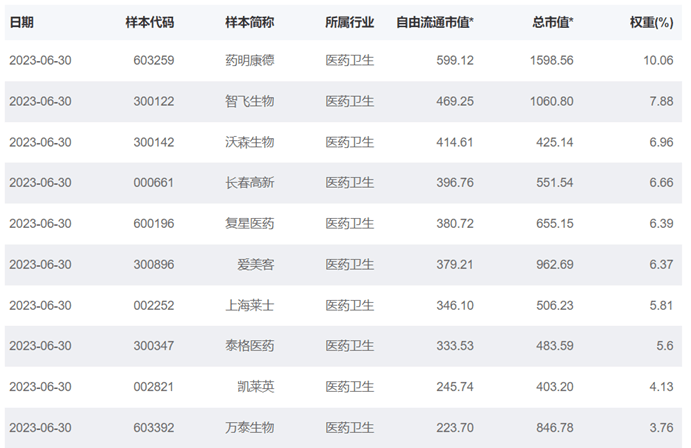The width and height of the screenshot is (691, 448).
Task: Select the name 复星医药
Action: point(250,224)
